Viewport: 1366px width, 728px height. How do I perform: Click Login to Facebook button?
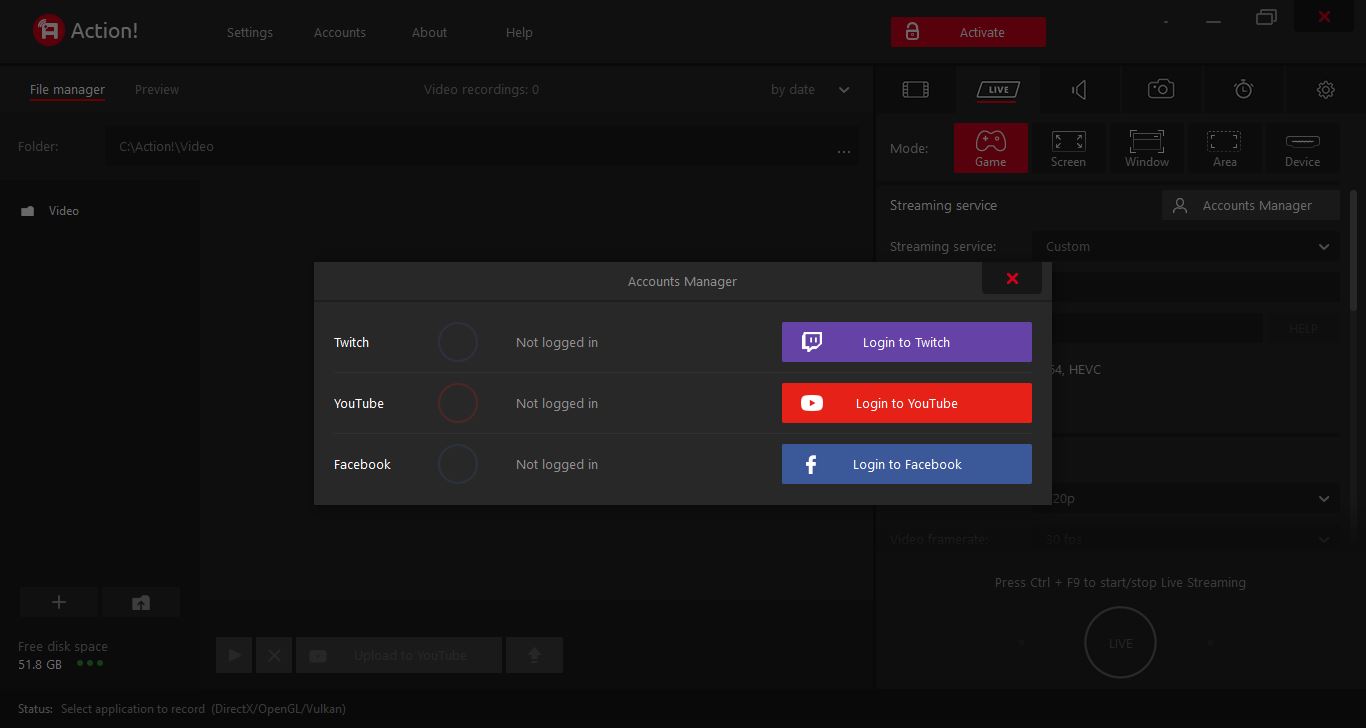pos(906,464)
